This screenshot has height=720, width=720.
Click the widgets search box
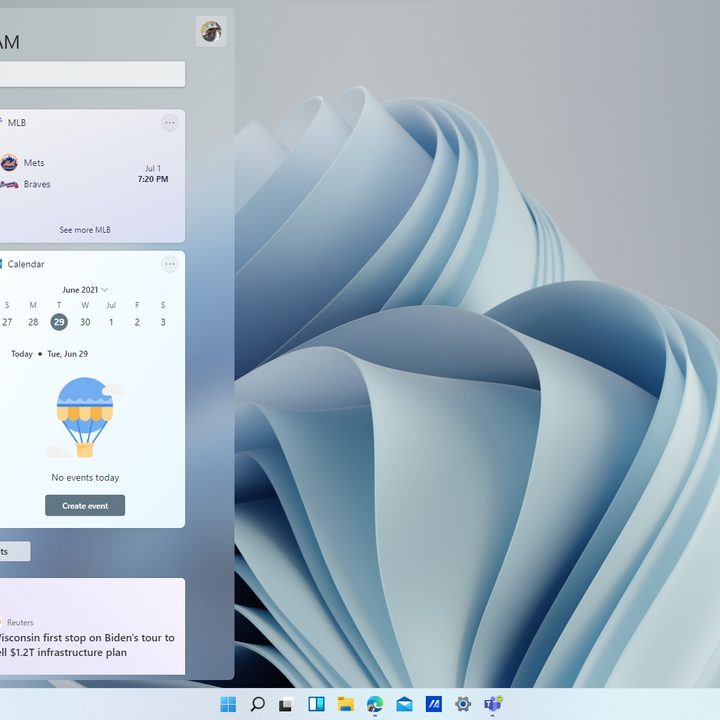click(92, 74)
